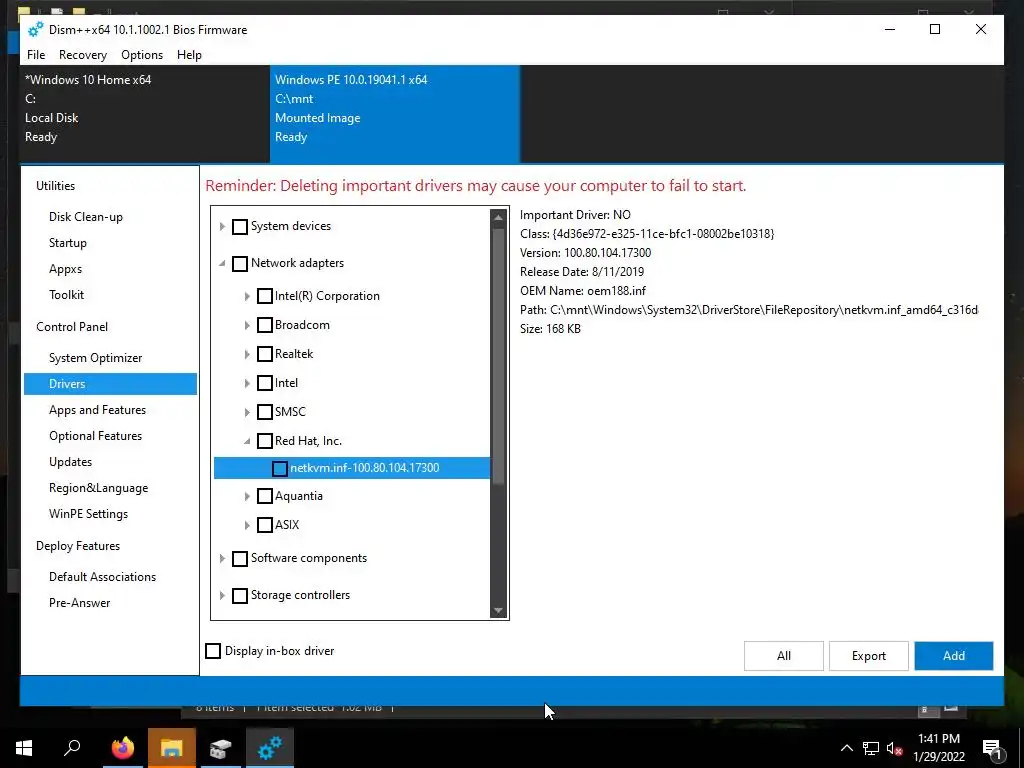Open the Options menu

142,55
